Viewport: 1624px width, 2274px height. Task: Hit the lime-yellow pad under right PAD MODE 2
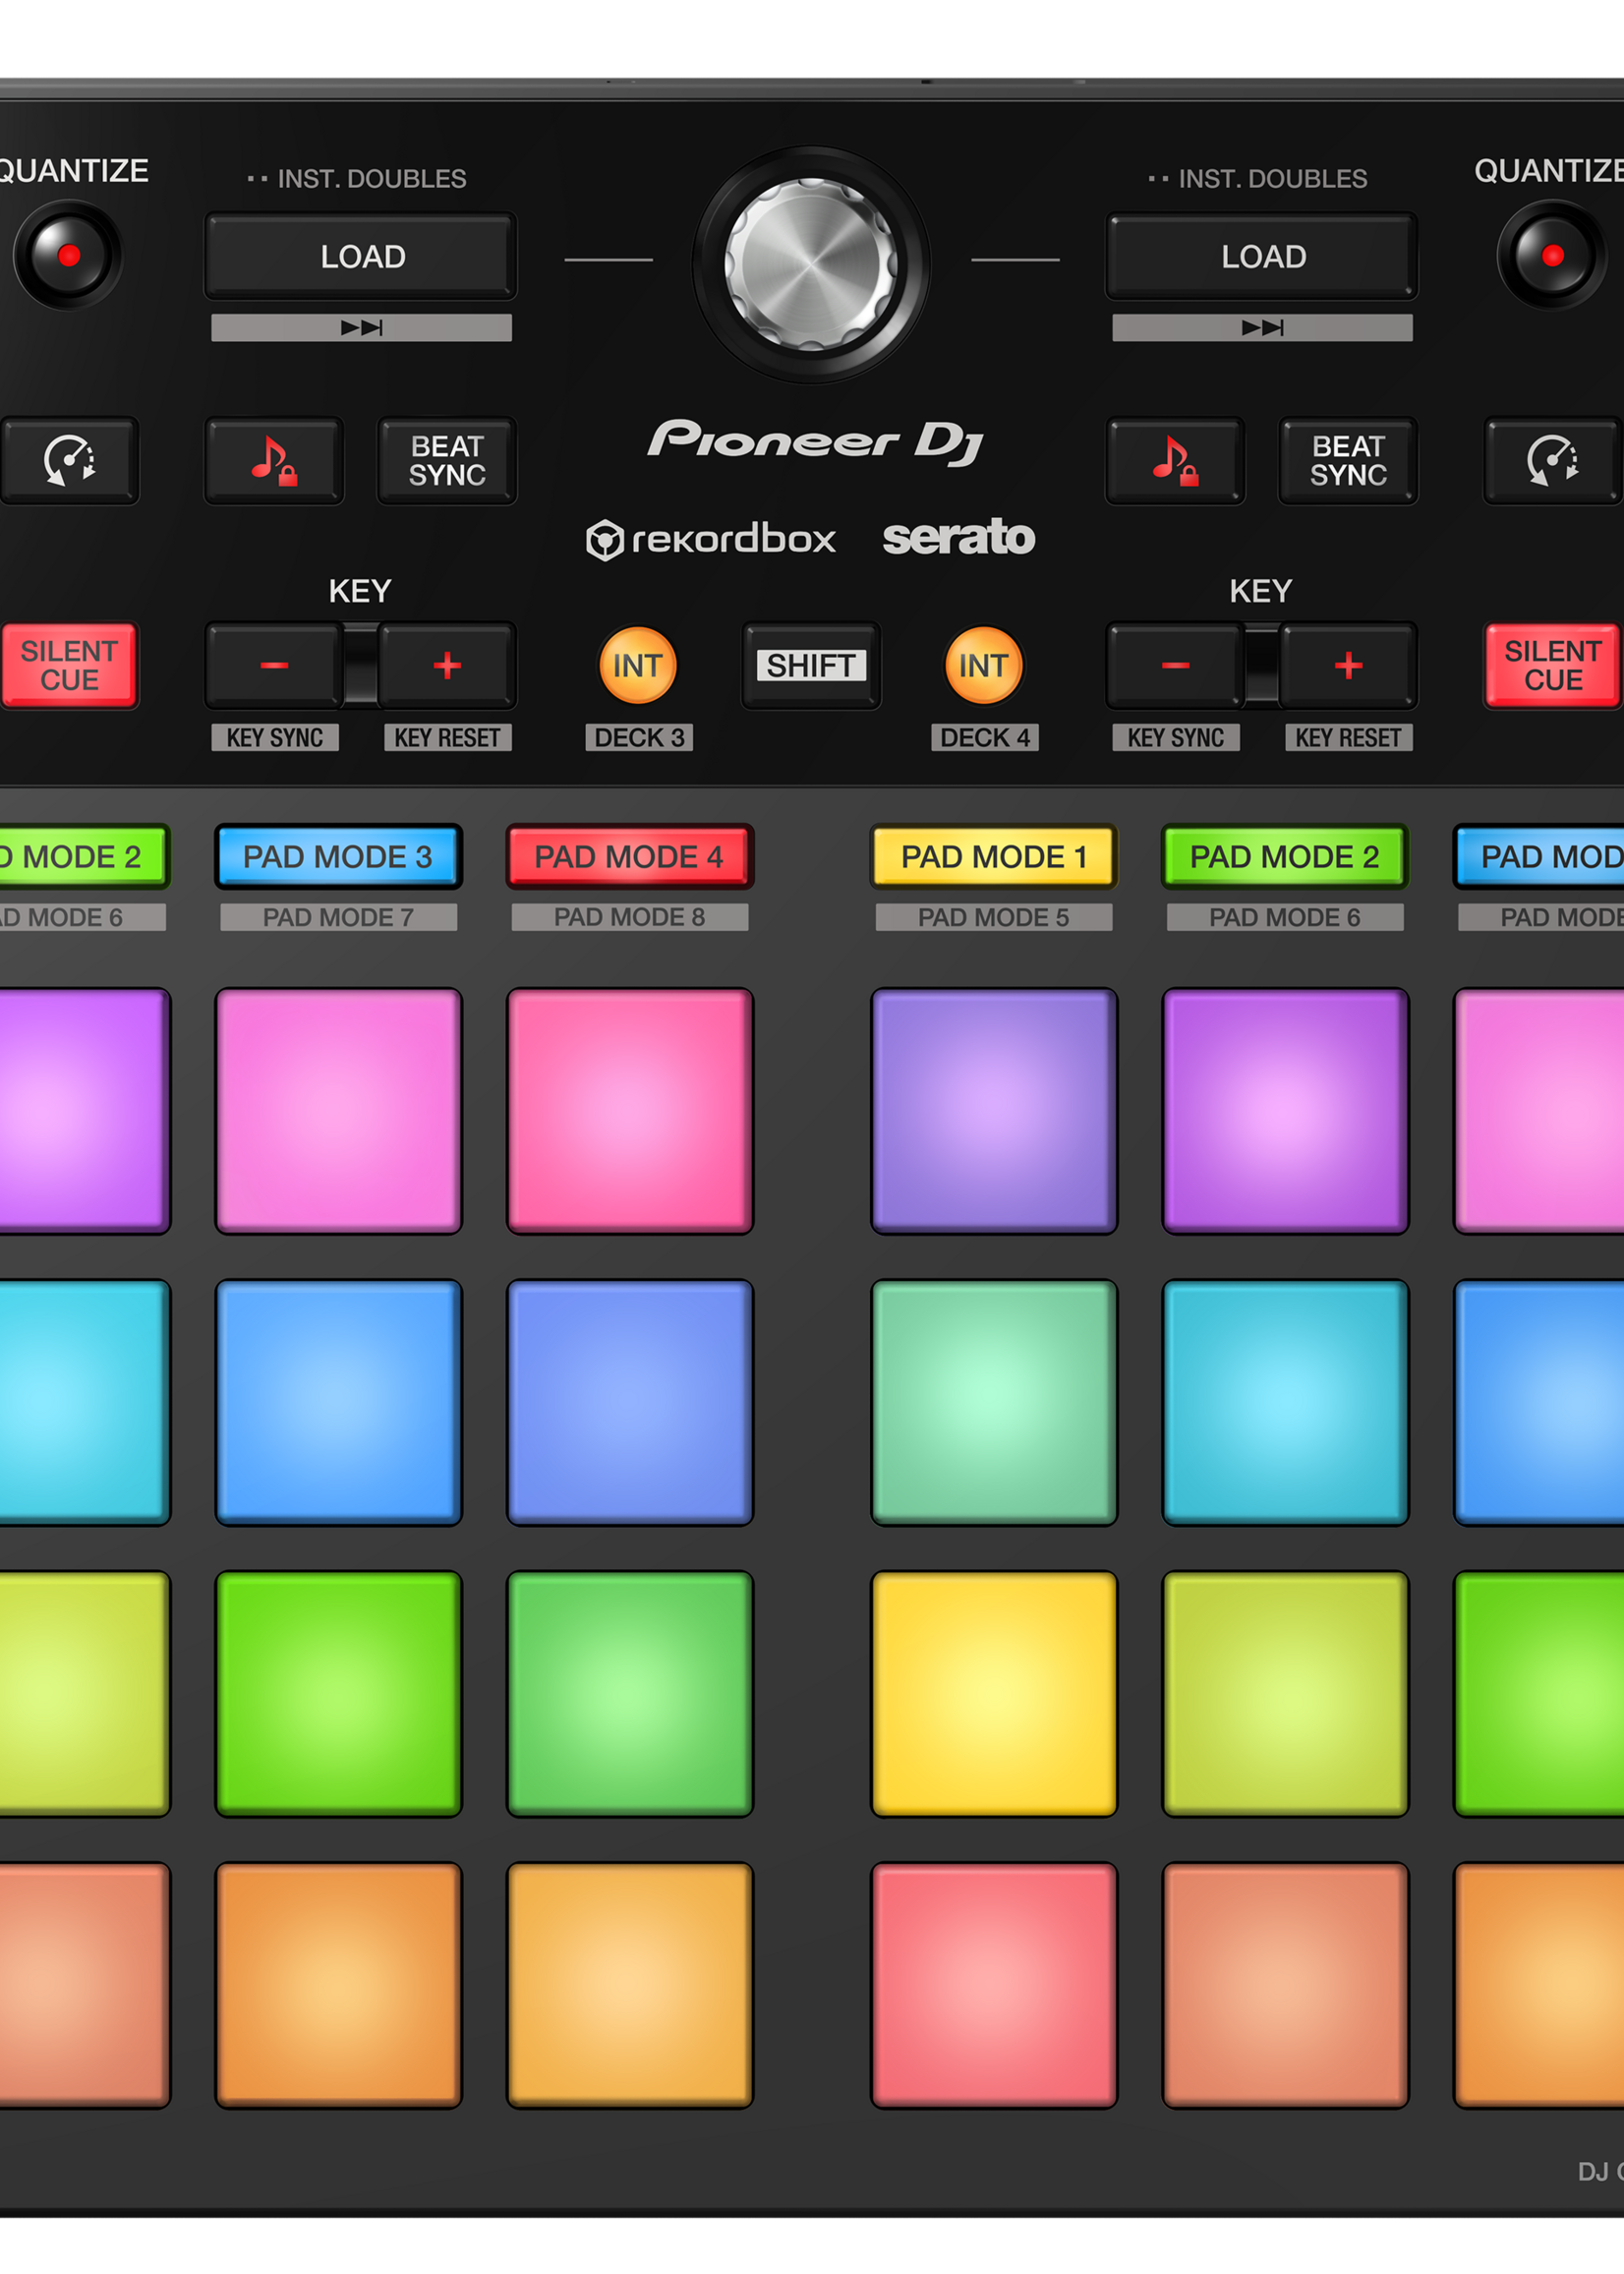pos(1285,1693)
